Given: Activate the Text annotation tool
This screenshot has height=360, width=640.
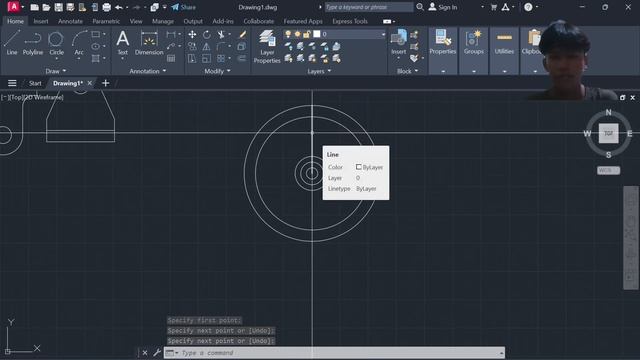Looking at the screenshot, I should tap(122, 42).
